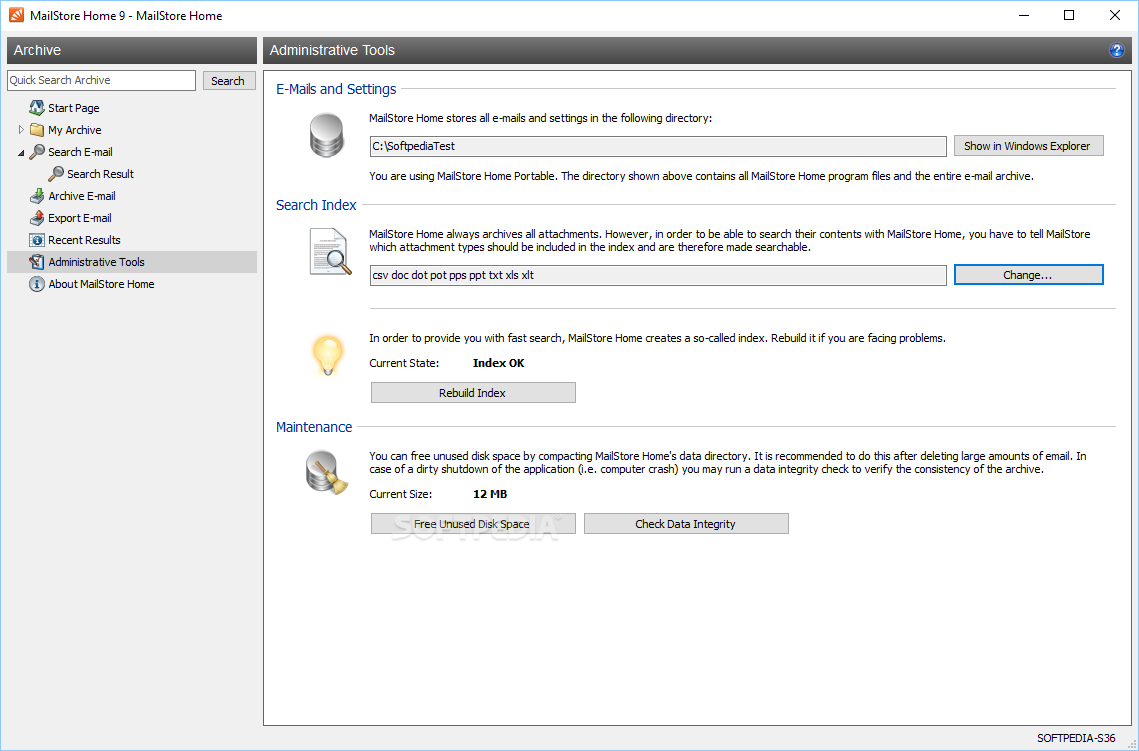
Task: Click the Search button
Action: pos(228,81)
